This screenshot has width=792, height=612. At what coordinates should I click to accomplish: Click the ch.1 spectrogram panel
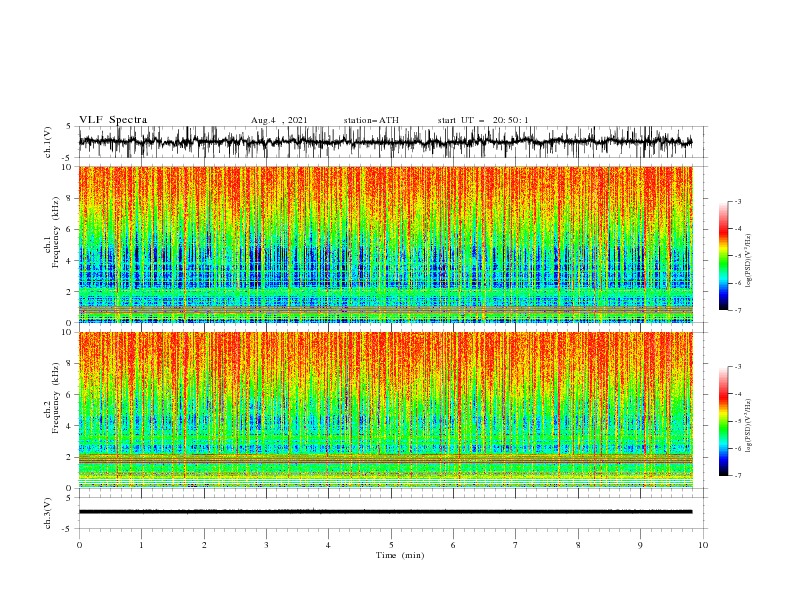[x=386, y=244]
